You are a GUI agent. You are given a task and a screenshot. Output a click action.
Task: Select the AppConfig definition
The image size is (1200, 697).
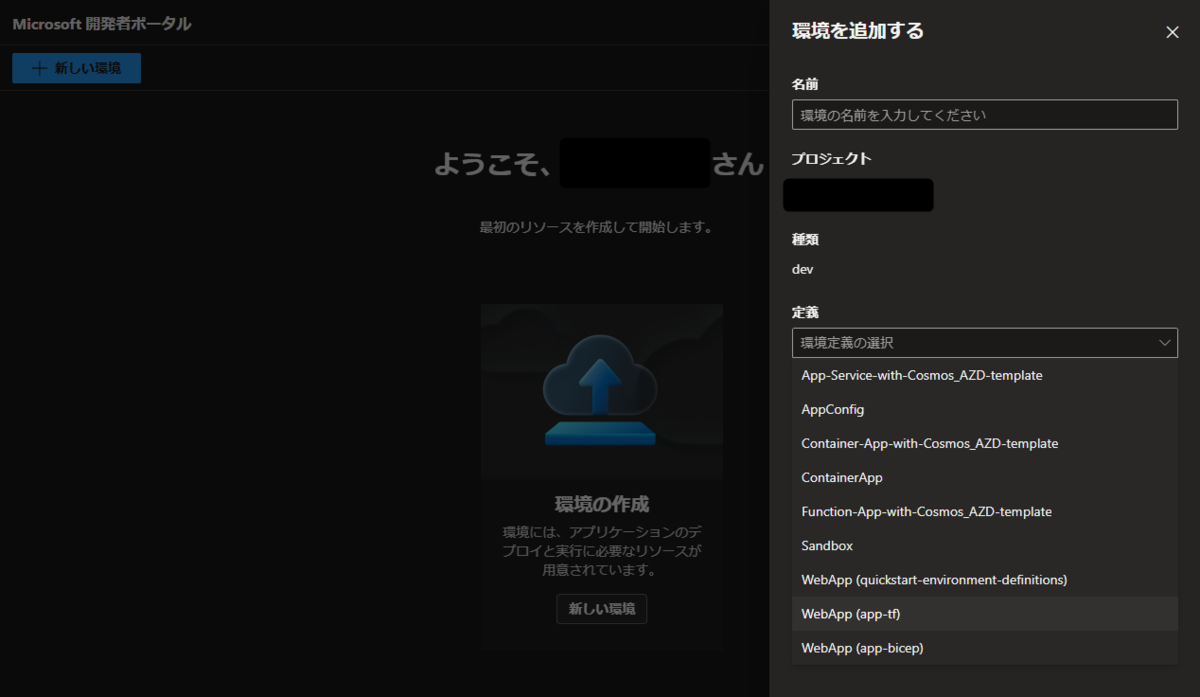point(984,410)
